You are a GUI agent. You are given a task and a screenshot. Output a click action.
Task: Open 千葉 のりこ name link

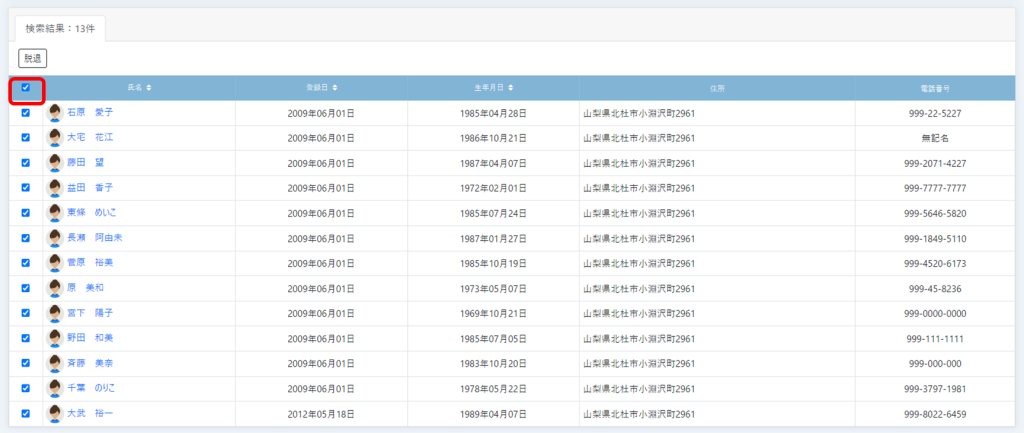click(90, 388)
